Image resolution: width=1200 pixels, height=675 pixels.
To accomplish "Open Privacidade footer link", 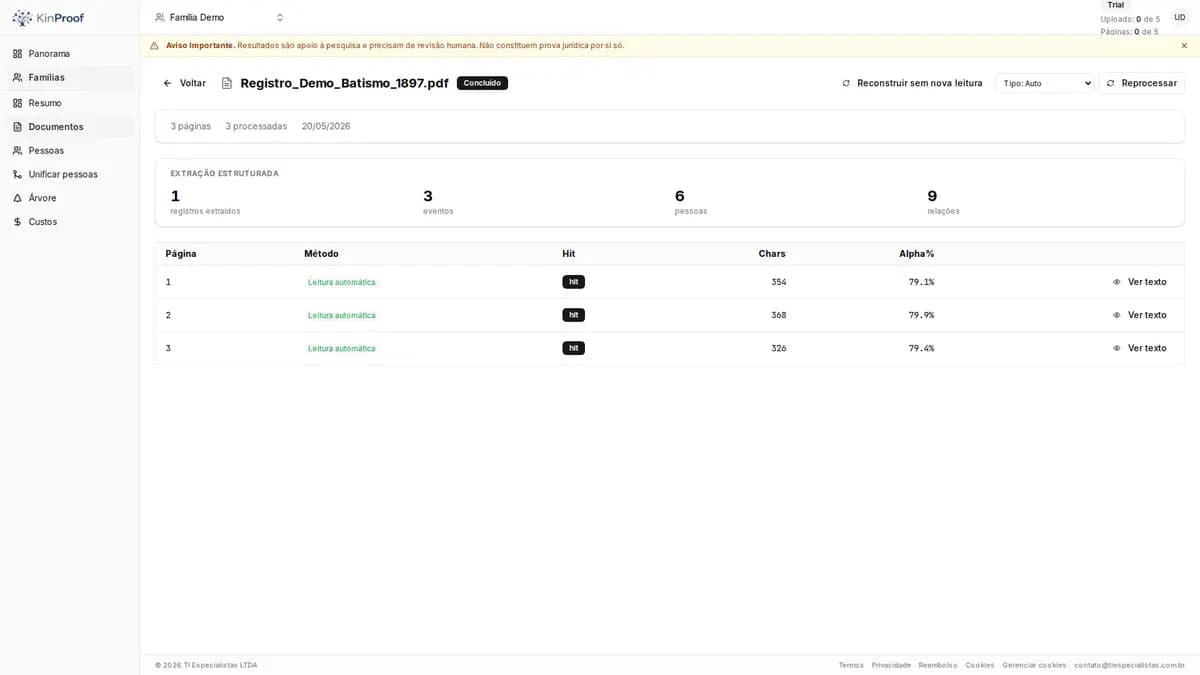I will click(x=891, y=665).
